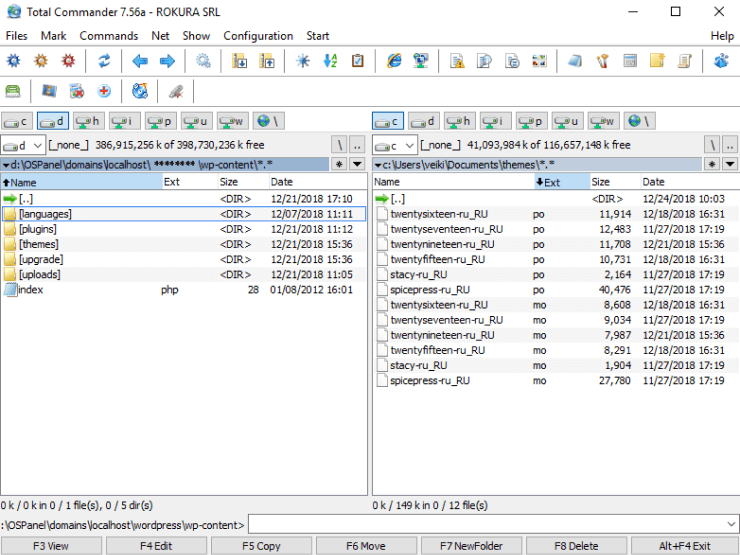
Task: Click the F5 Copy button
Action: pos(261,546)
